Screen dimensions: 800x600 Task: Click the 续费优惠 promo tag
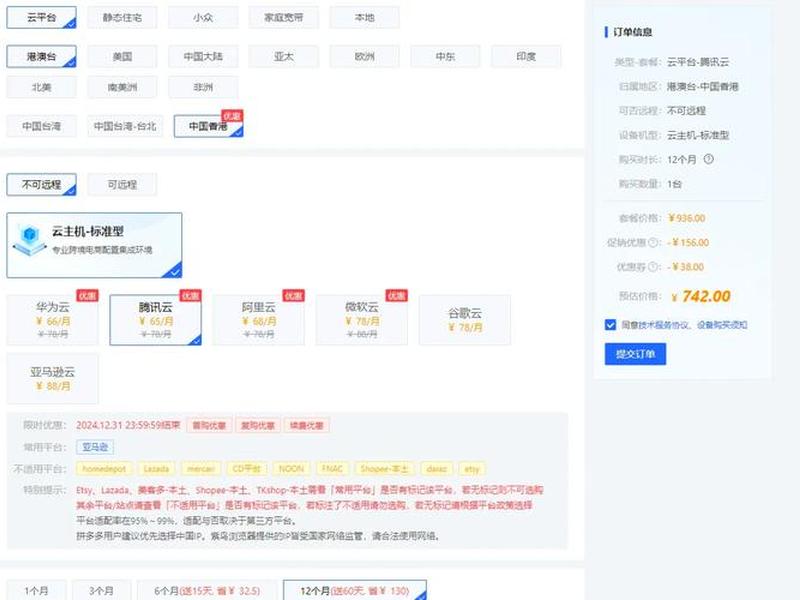coord(307,426)
